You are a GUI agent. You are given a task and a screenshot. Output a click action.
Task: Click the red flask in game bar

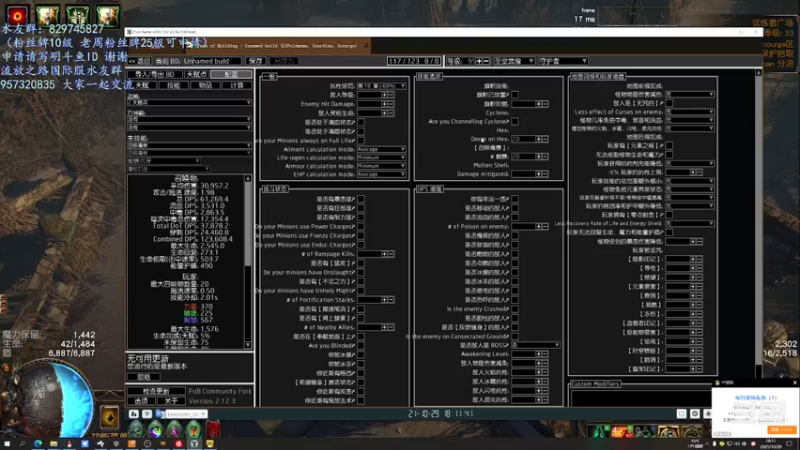click(x=213, y=430)
